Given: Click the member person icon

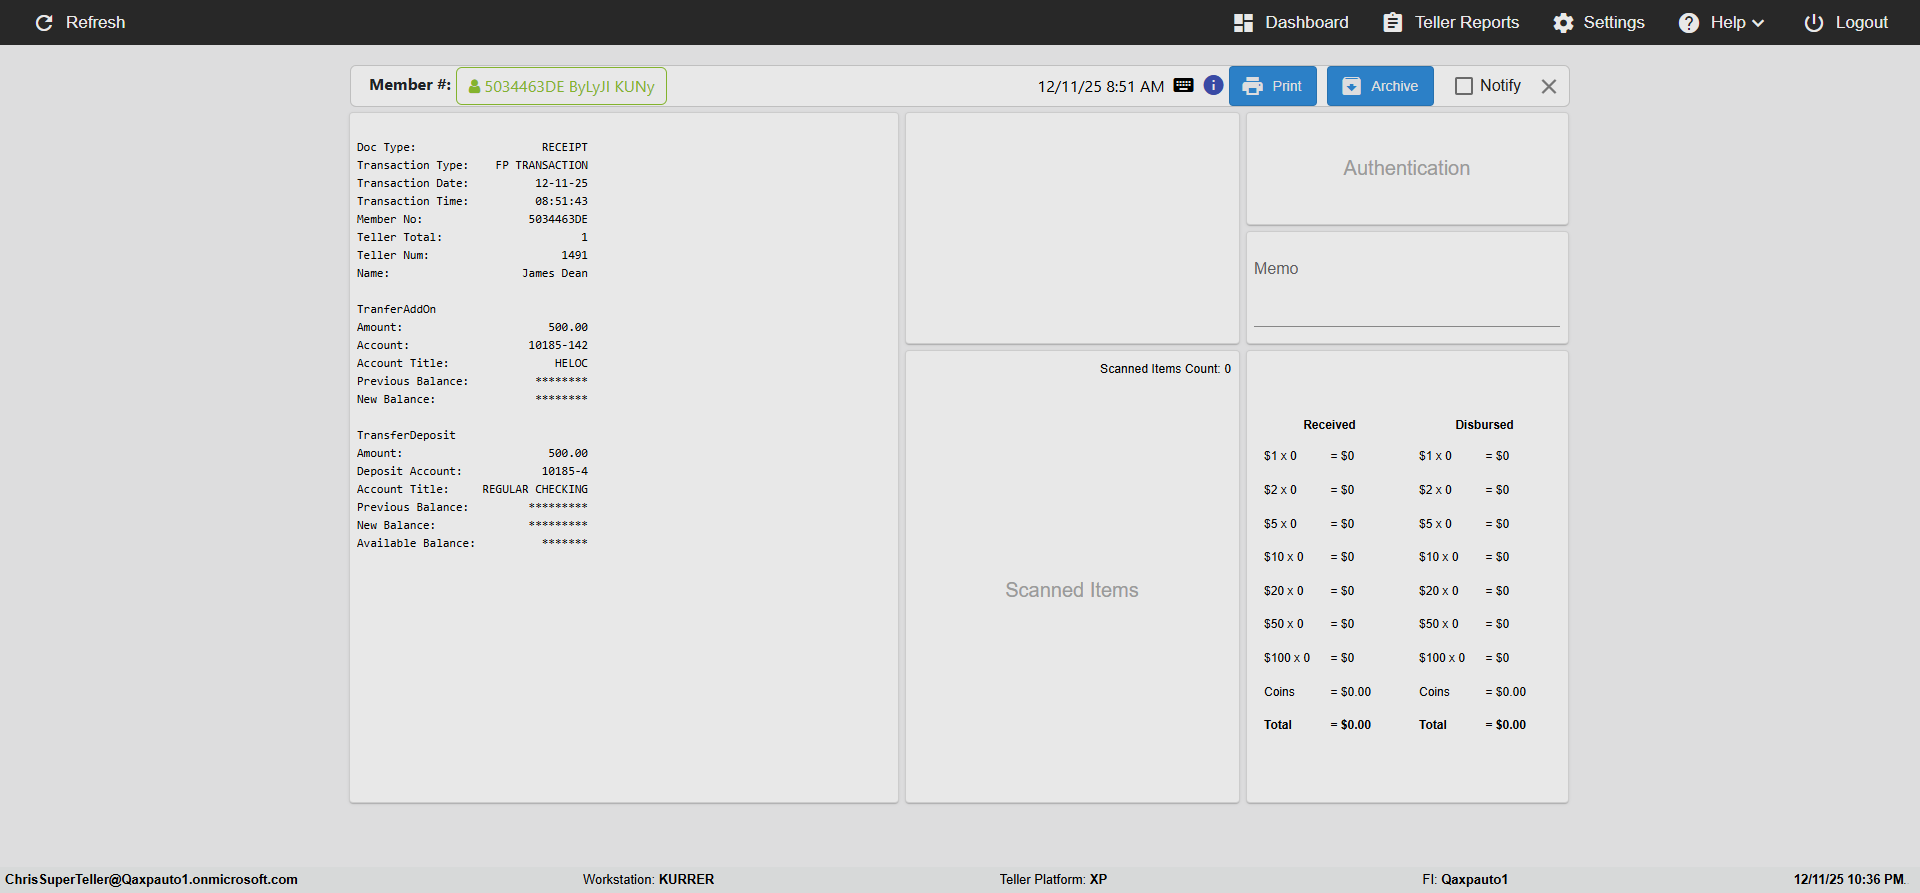Looking at the screenshot, I should (x=474, y=87).
